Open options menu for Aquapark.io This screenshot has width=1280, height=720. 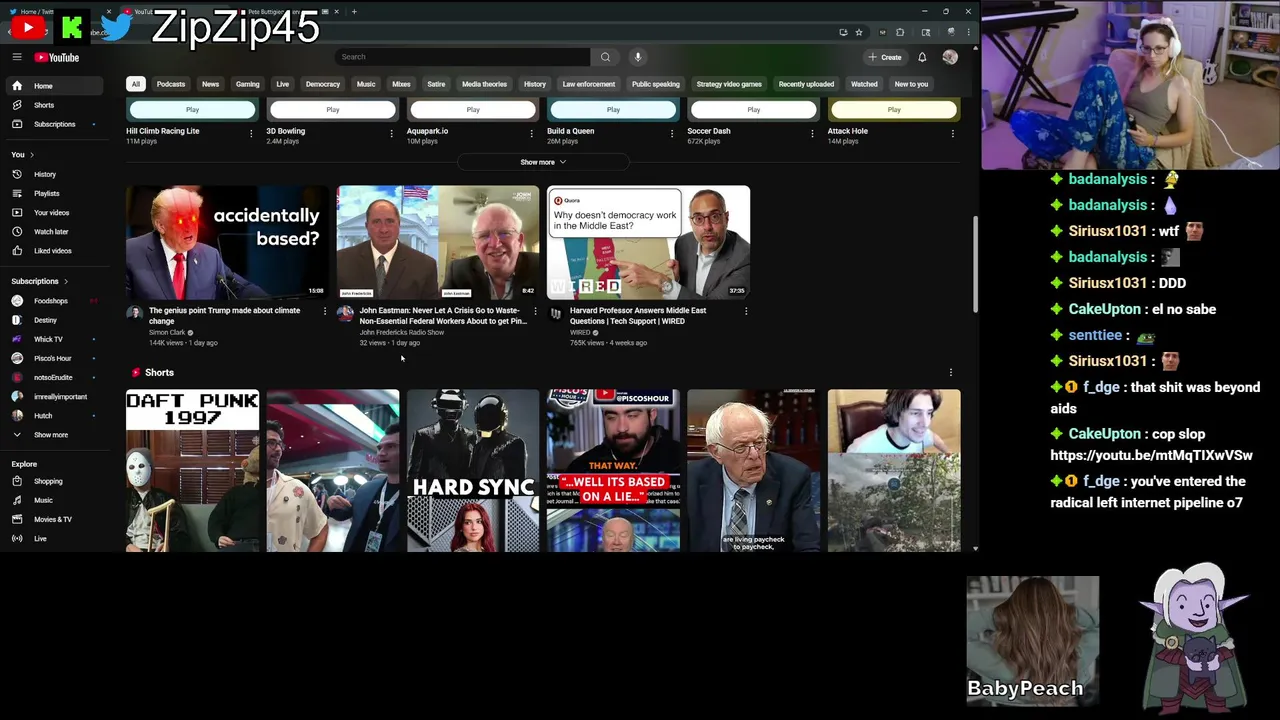point(531,133)
